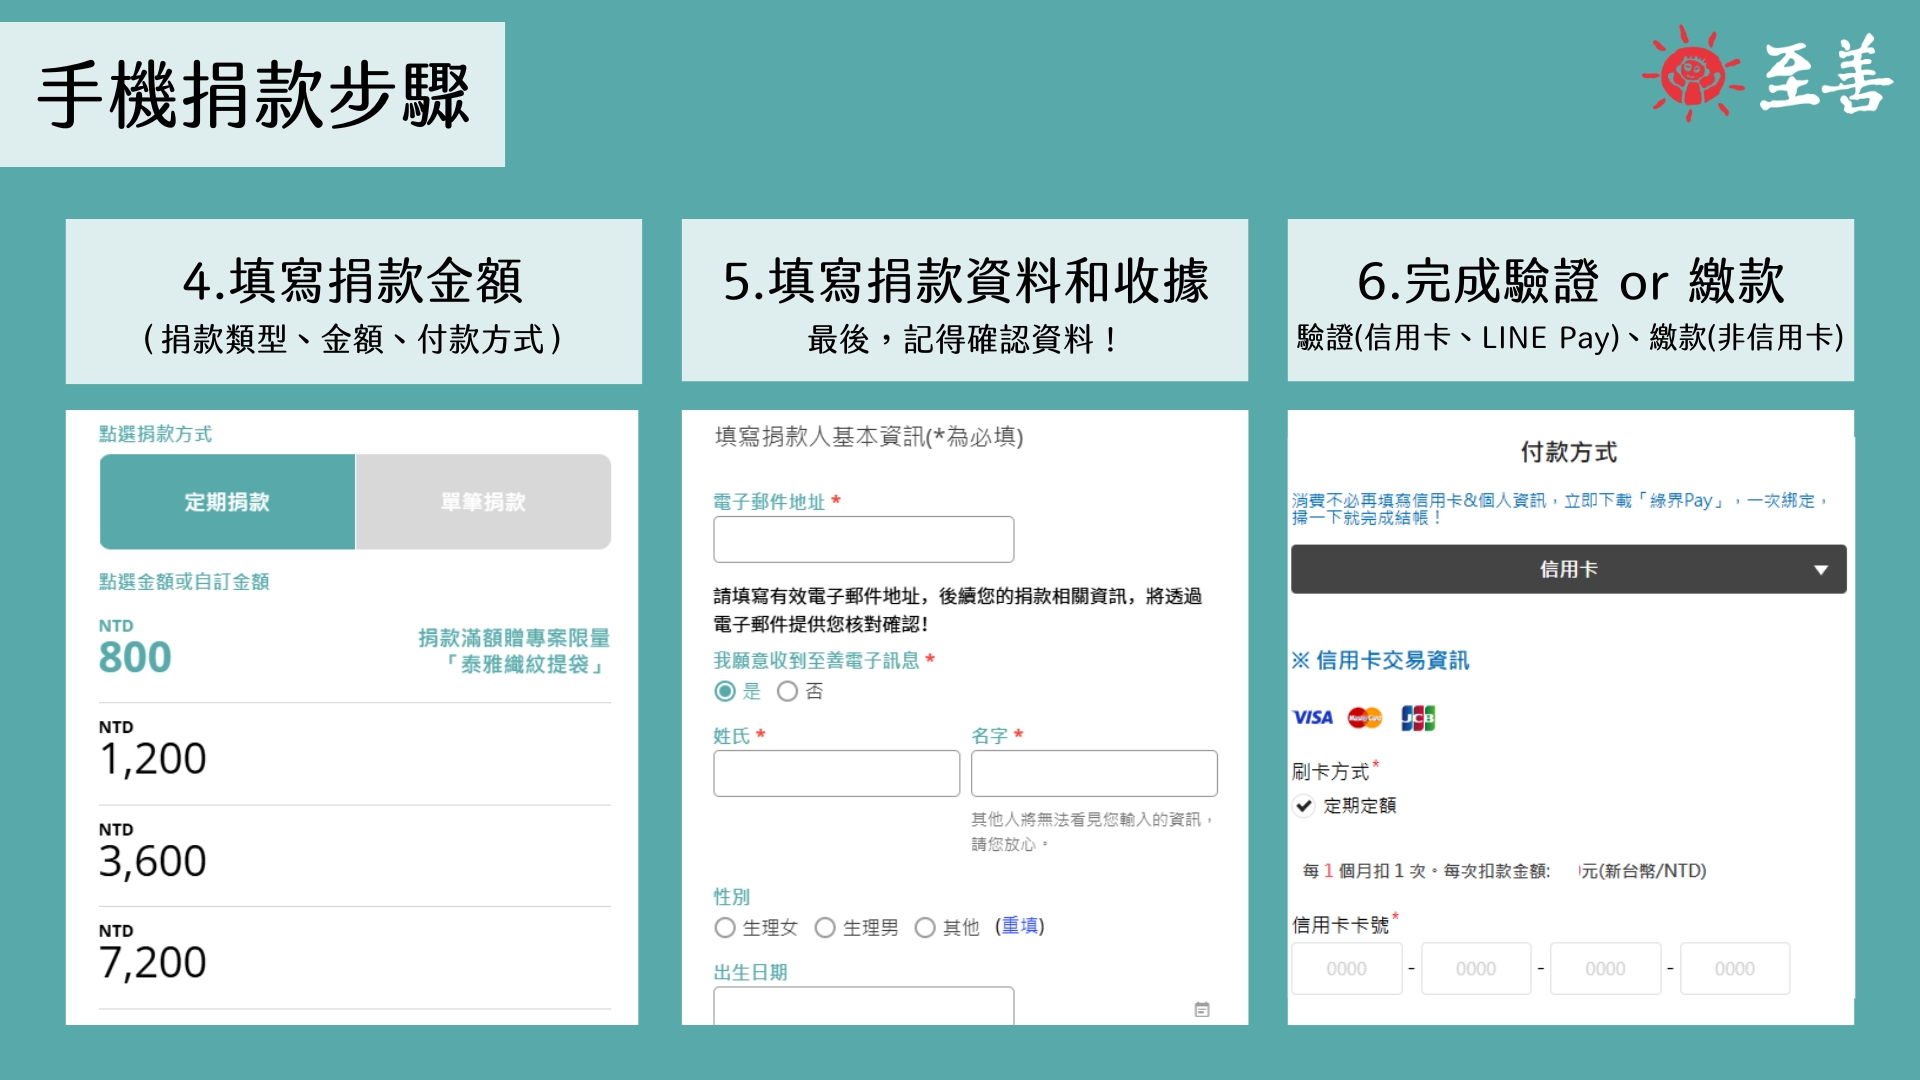Click the dropdown arrow on 信用卡 bar
Screen dimensions: 1920x1080
pos(1820,570)
